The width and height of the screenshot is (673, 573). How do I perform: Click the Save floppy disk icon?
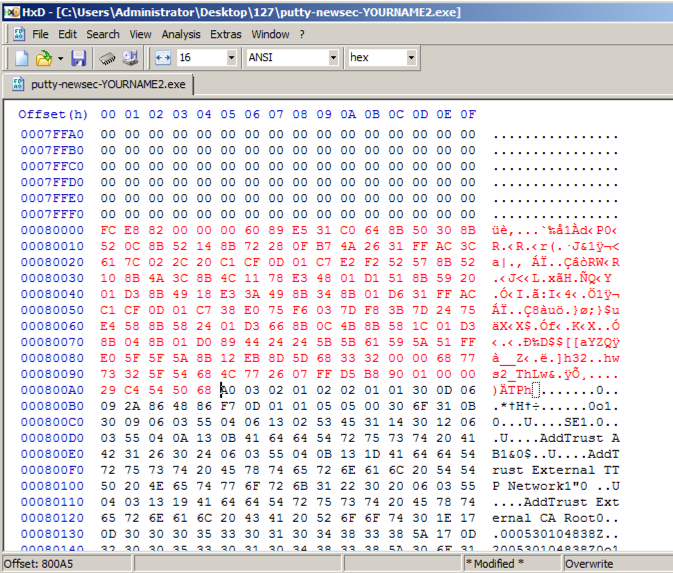coord(79,58)
